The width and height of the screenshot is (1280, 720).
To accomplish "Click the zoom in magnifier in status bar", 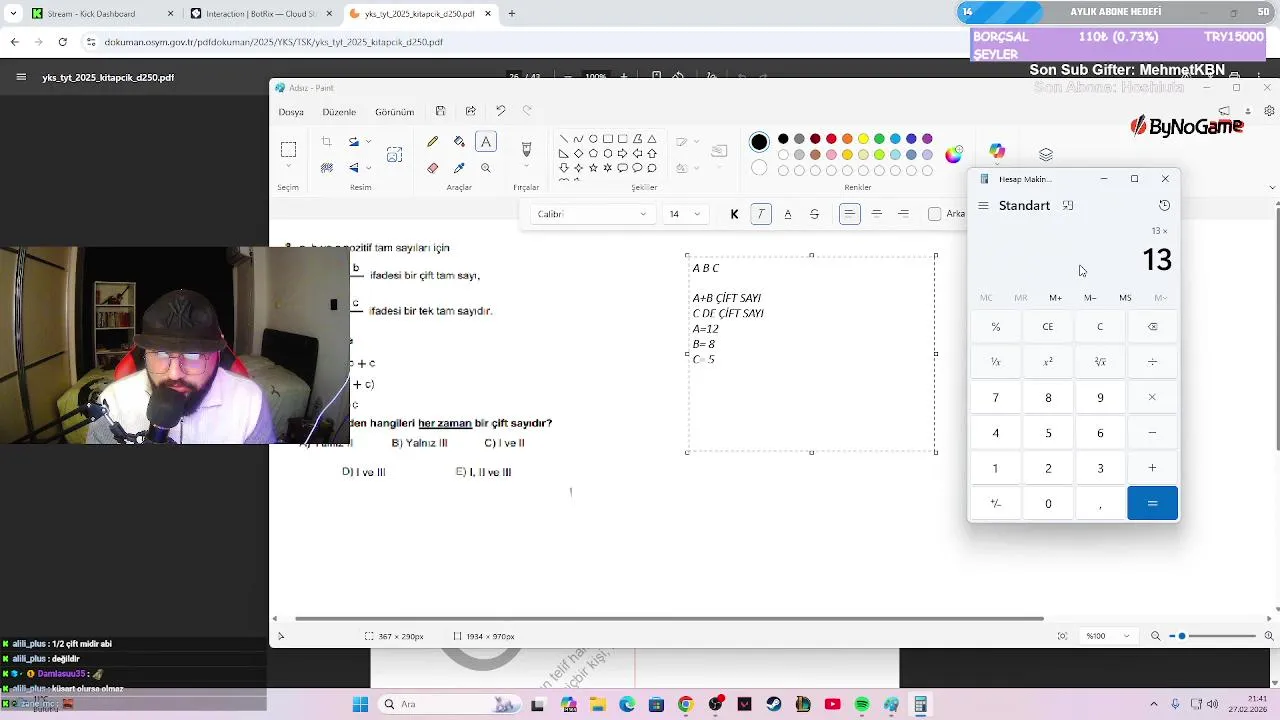I will tap(1269, 636).
